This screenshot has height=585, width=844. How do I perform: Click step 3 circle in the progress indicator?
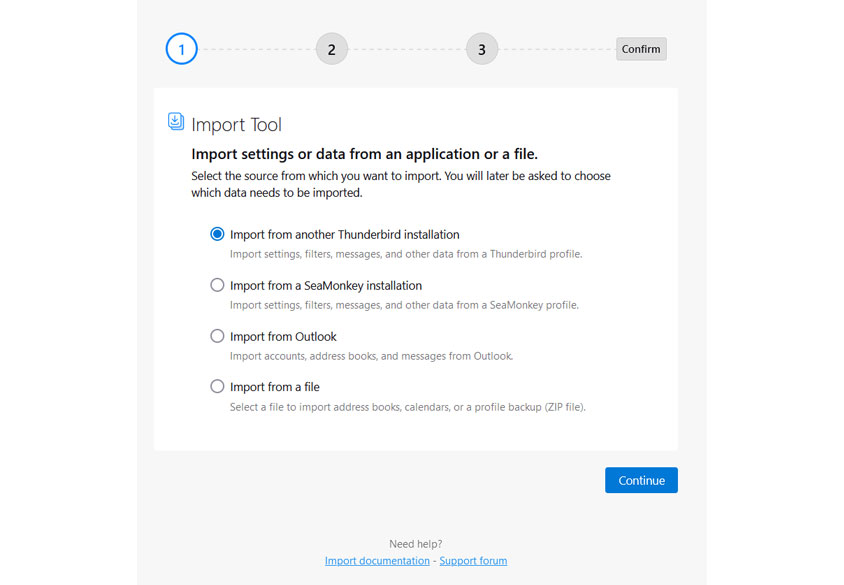click(481, 48)
